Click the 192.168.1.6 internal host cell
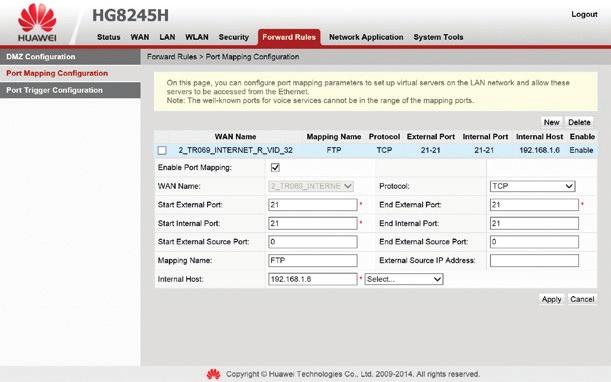Screen dimensions: 611x382 [x=539, y=150]
